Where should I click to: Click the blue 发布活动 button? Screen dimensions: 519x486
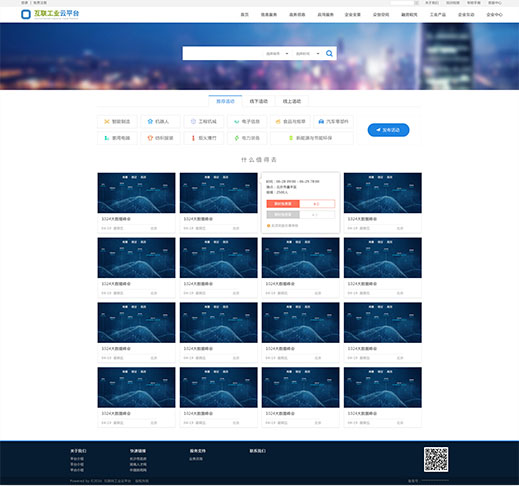coord(388,130)
